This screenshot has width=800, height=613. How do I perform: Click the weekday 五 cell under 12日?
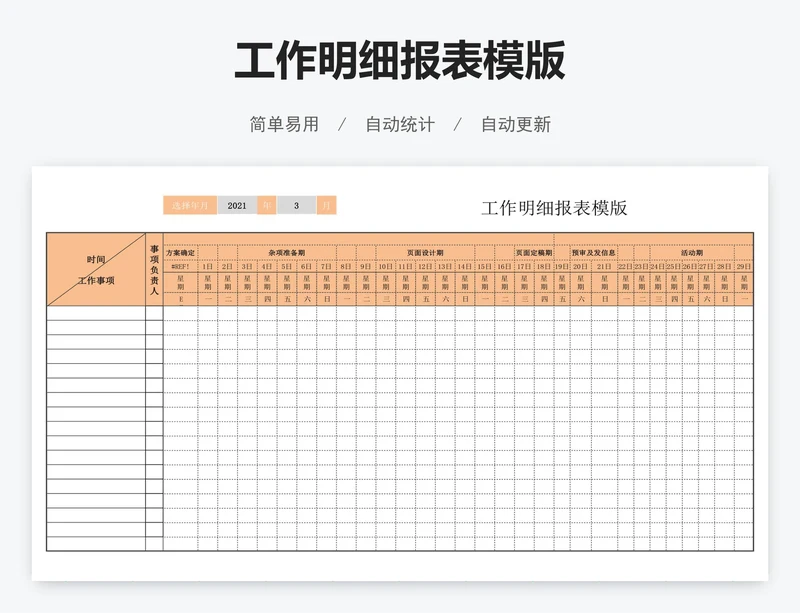[x=426, y=299]
